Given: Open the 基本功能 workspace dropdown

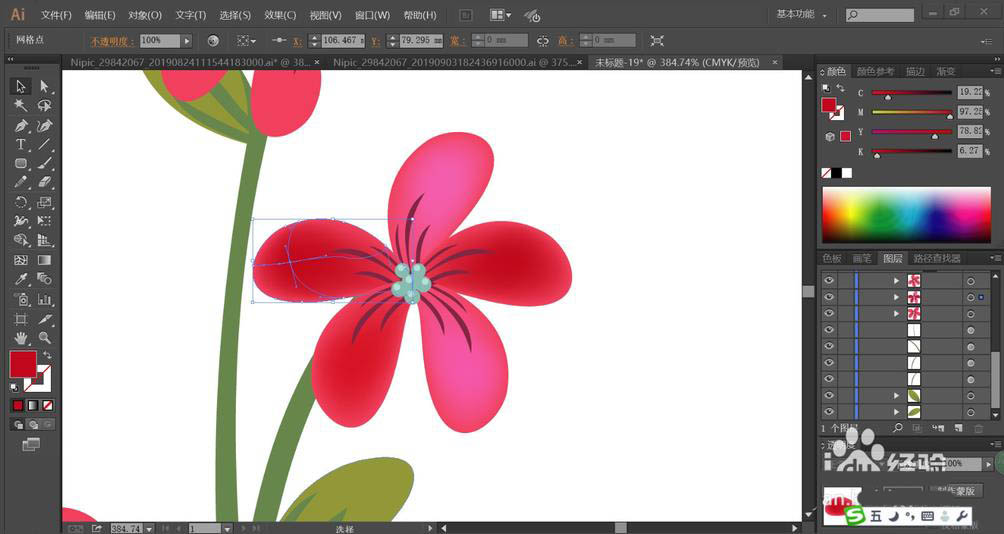Looking at the screenshot, I should click(x=802, y=14).
